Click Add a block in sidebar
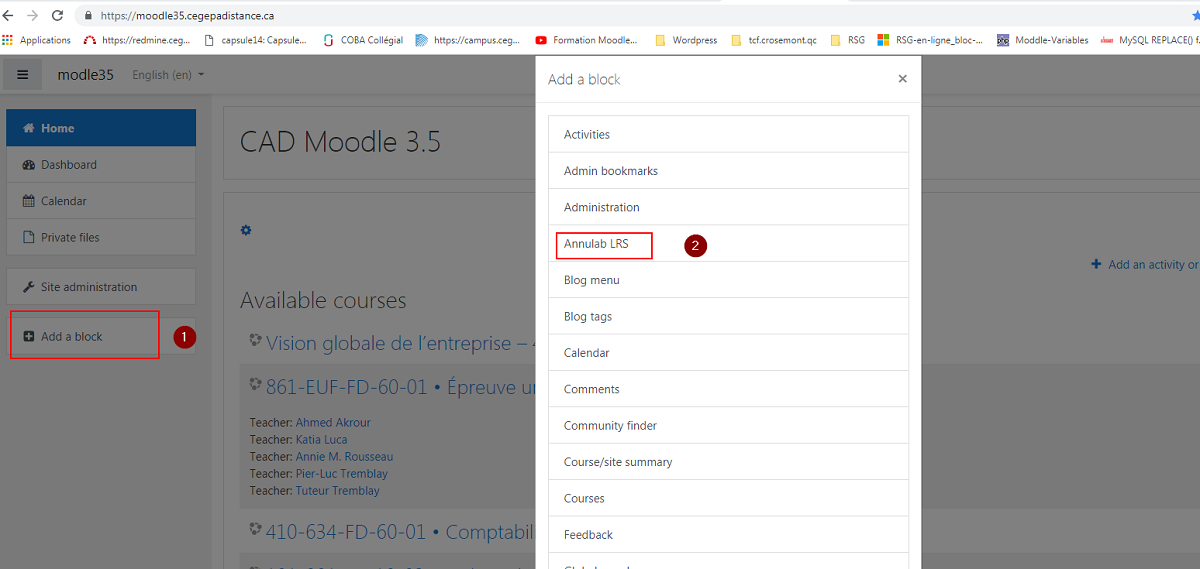 click(x=72, y=337)
